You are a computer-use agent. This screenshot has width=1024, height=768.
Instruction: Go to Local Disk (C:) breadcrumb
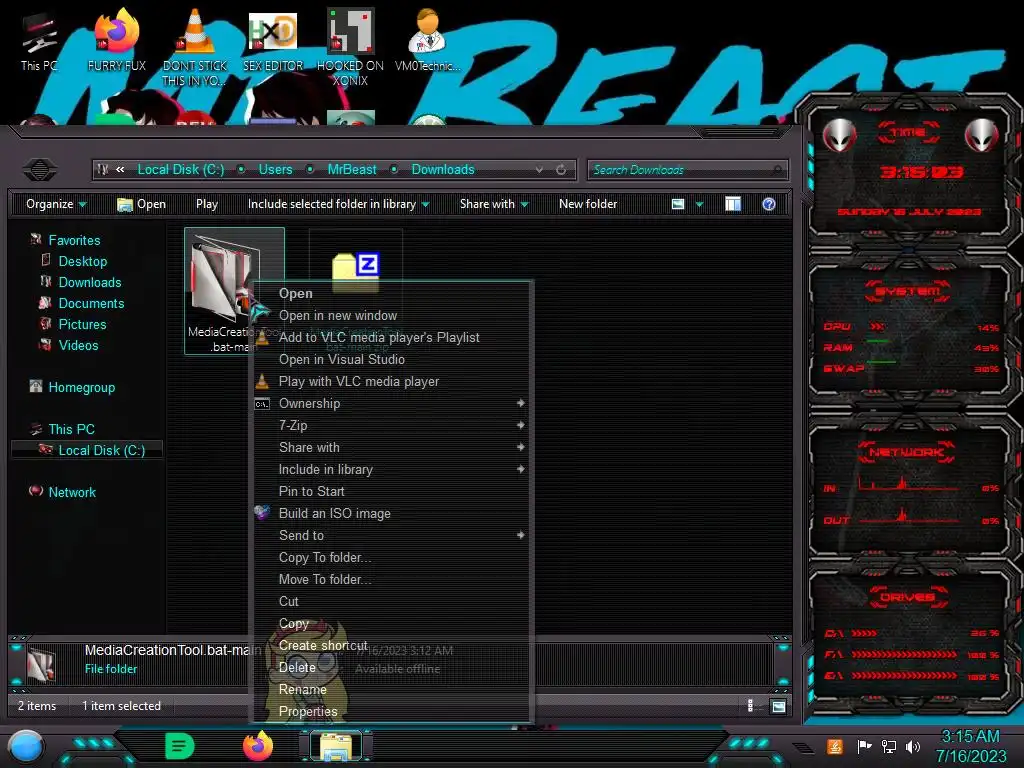181,170
